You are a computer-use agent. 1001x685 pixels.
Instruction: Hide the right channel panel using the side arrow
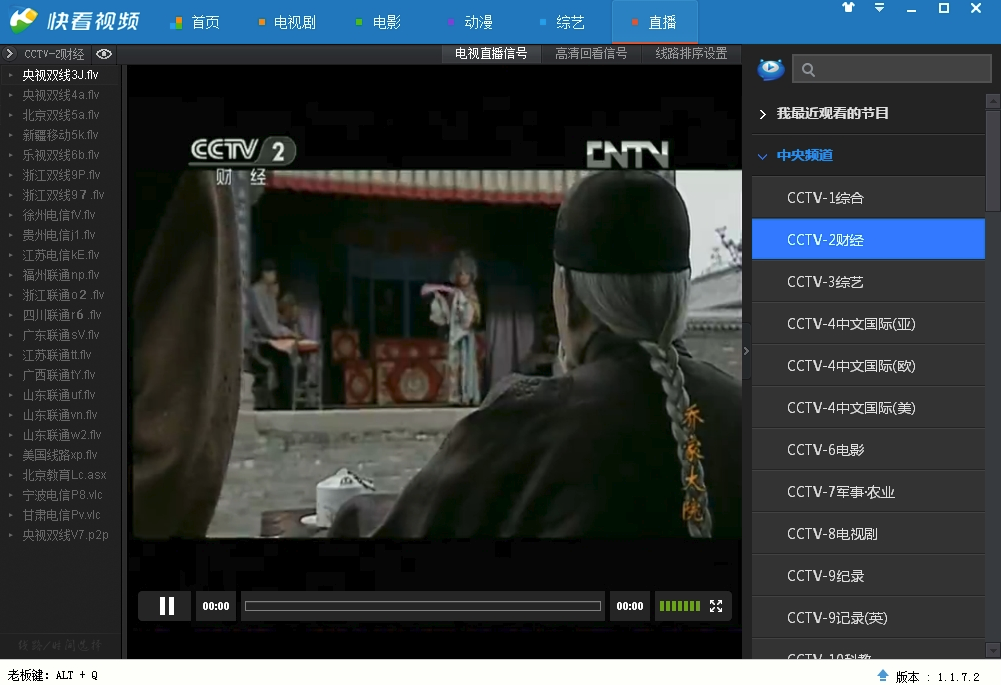[747, 351]
